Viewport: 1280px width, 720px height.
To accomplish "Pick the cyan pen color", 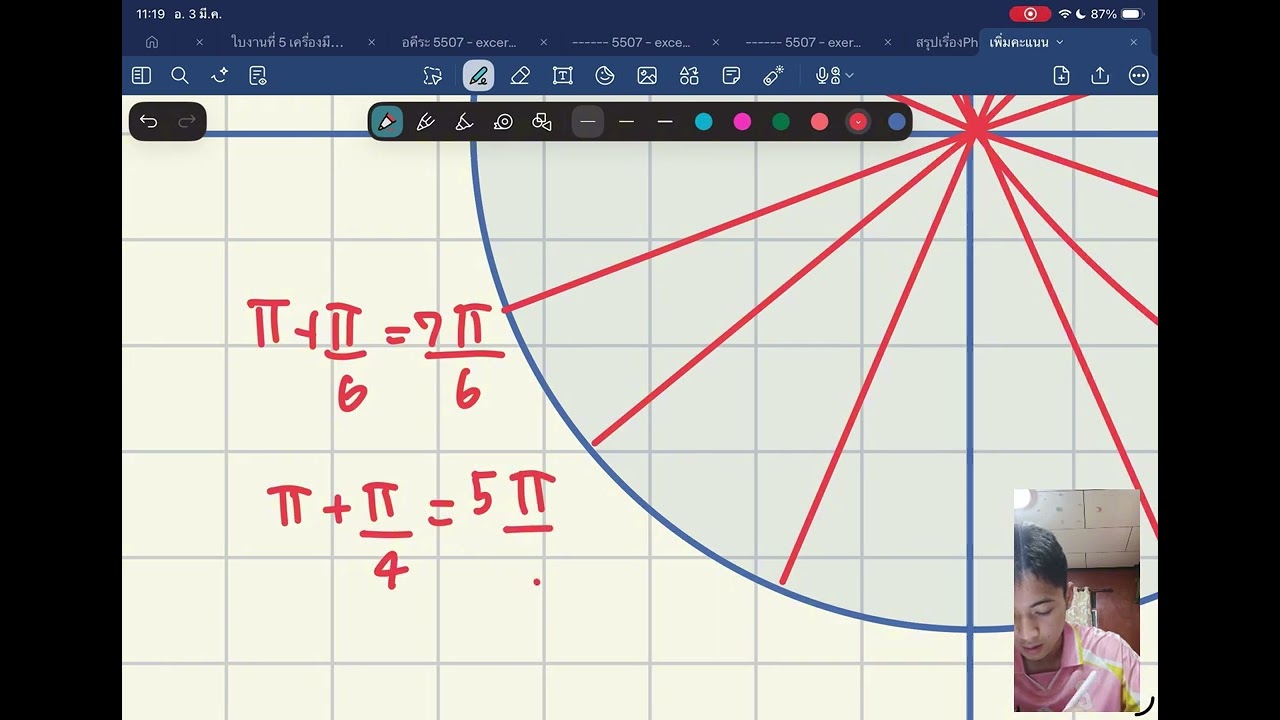I will point(704,122).
